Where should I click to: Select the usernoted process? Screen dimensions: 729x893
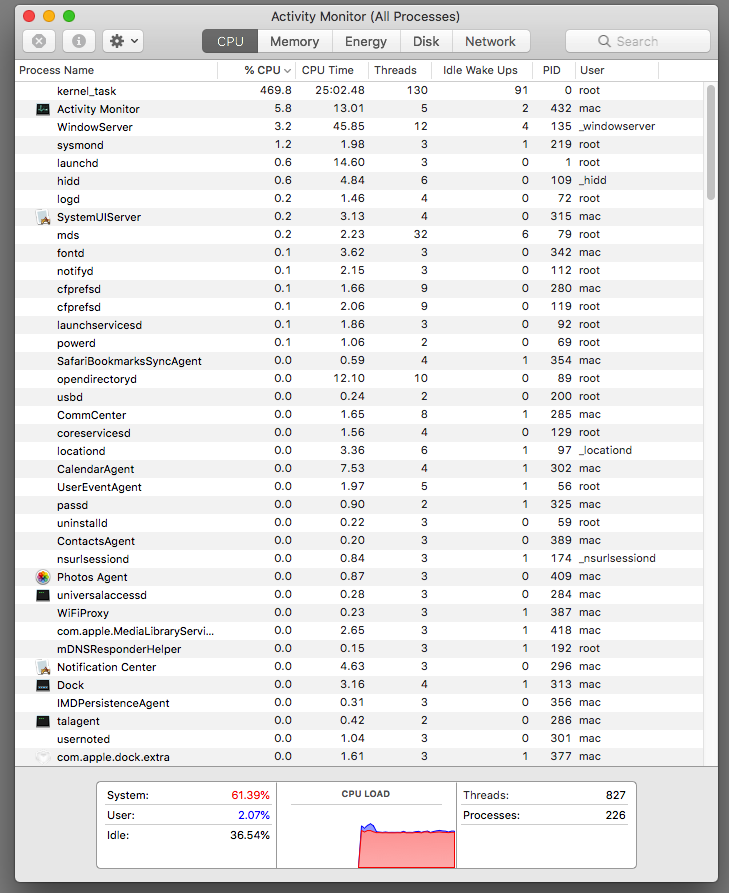359,739
